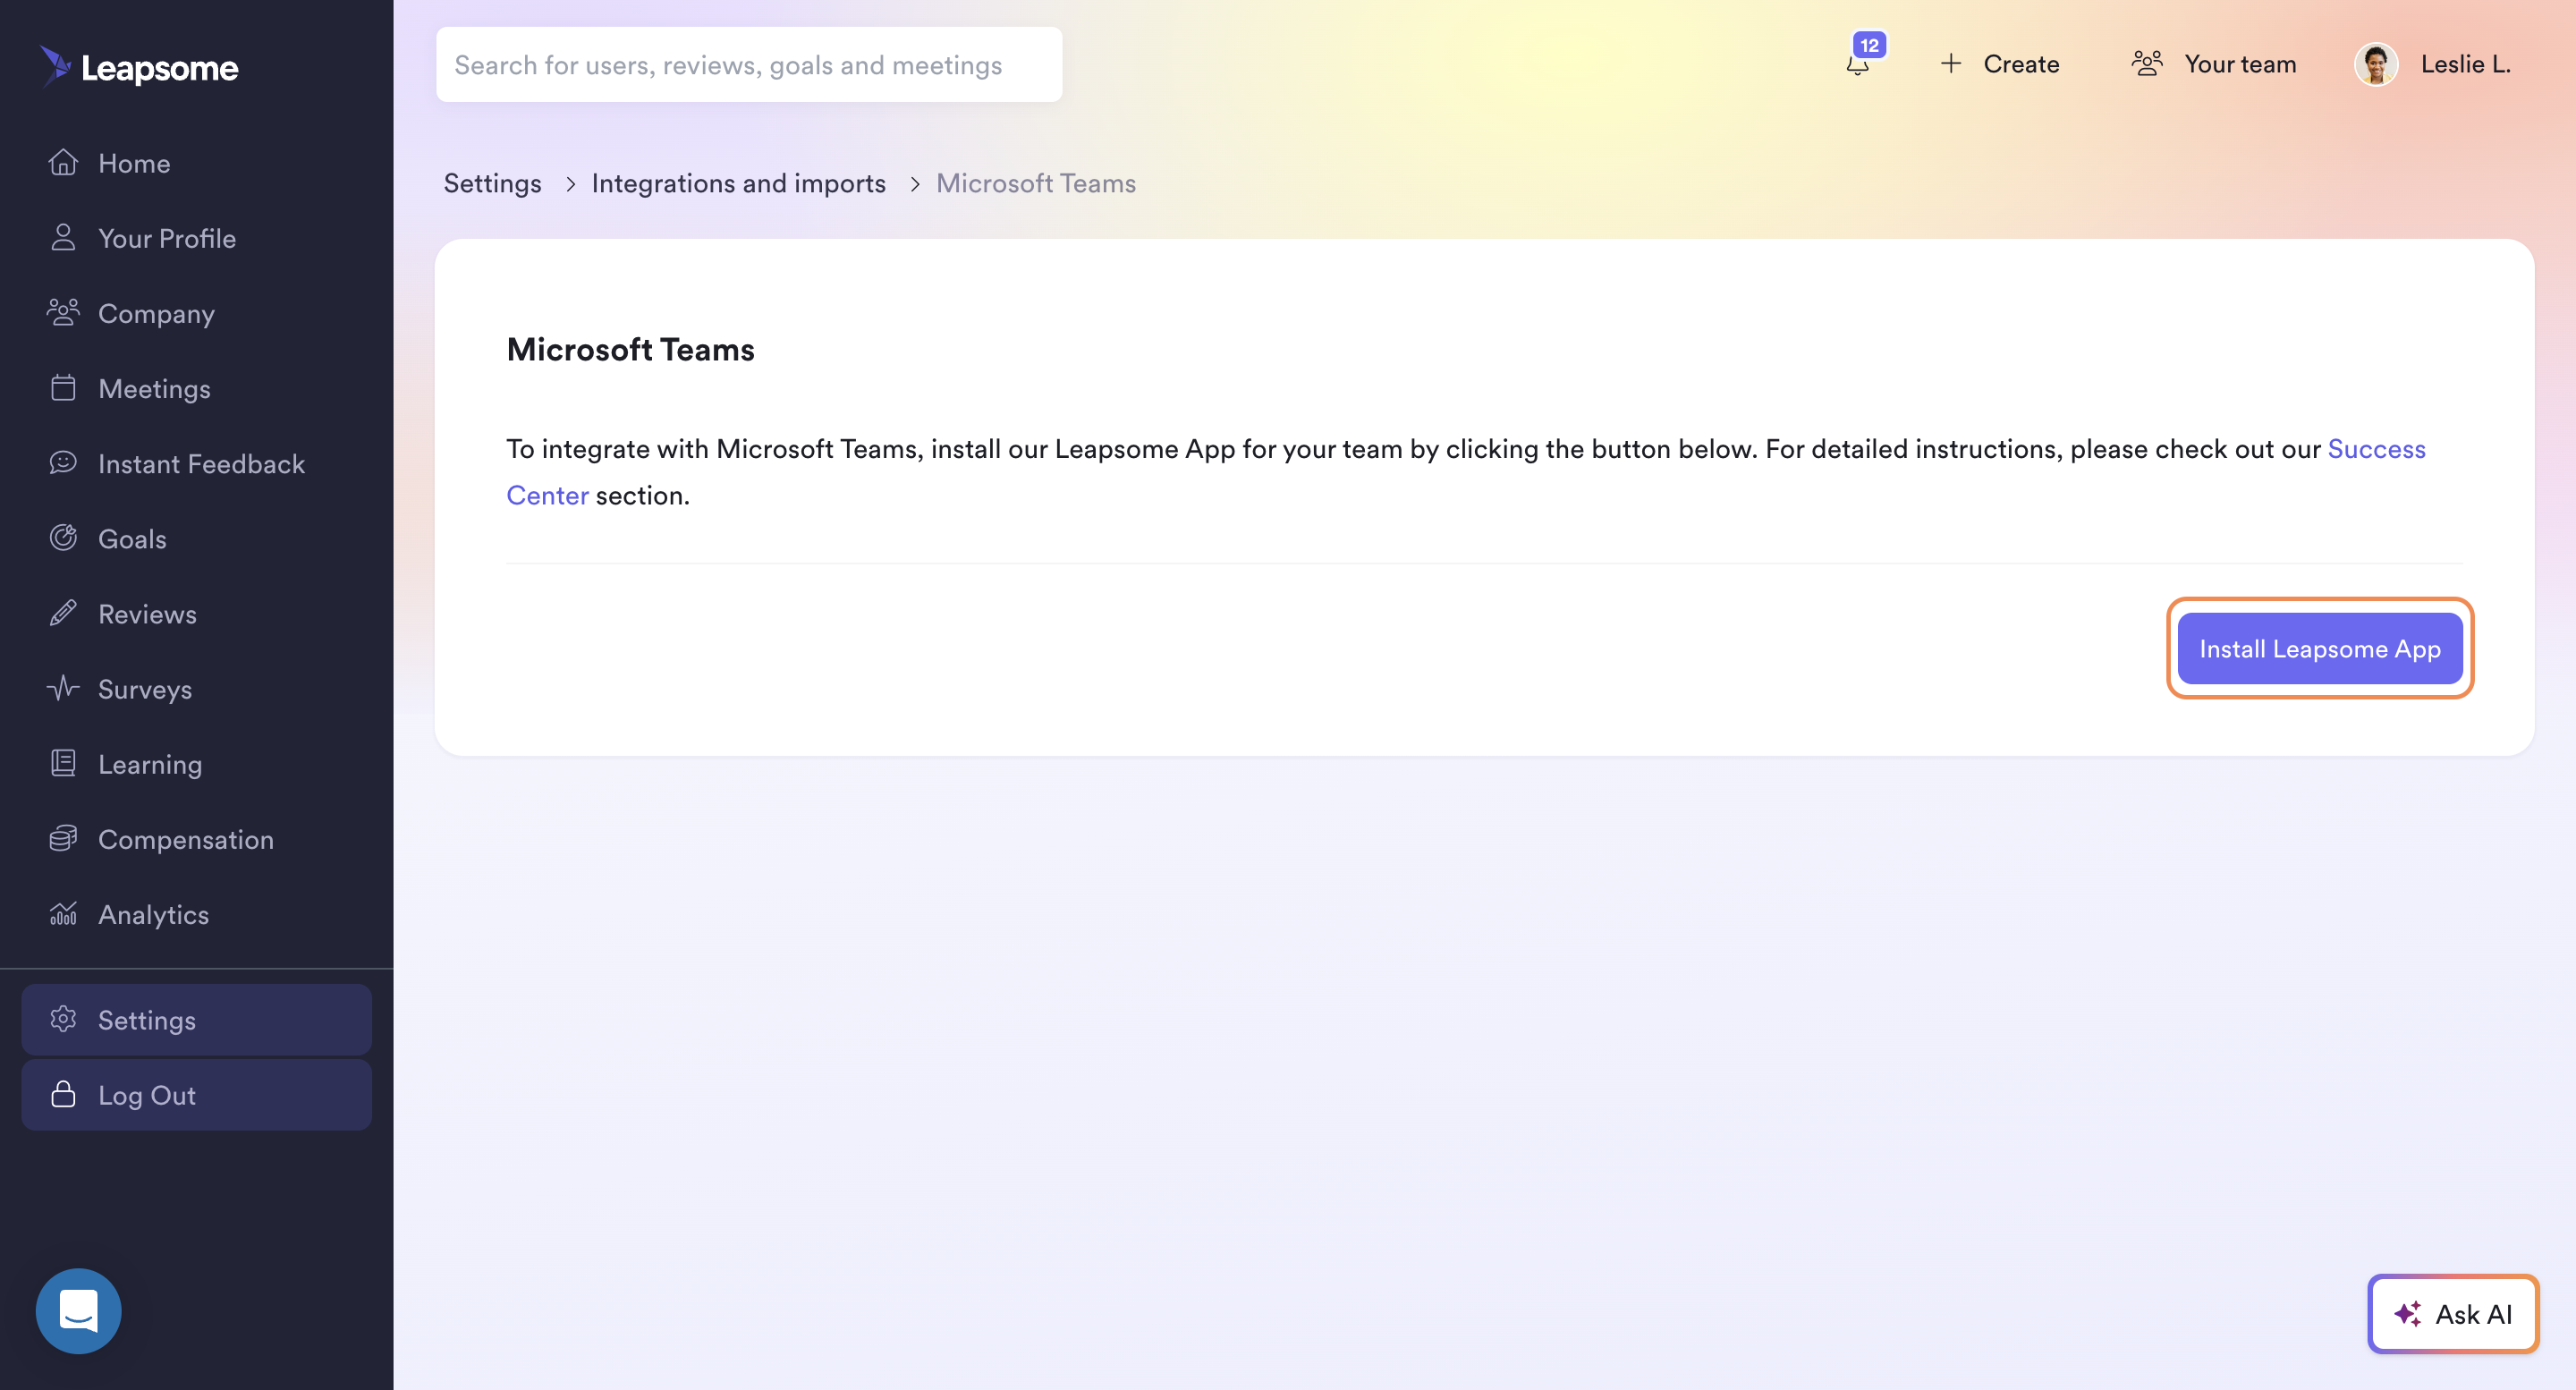2576x1390 pixels.
Task: Click the Learning book icon
Action: tap(63, 763)
